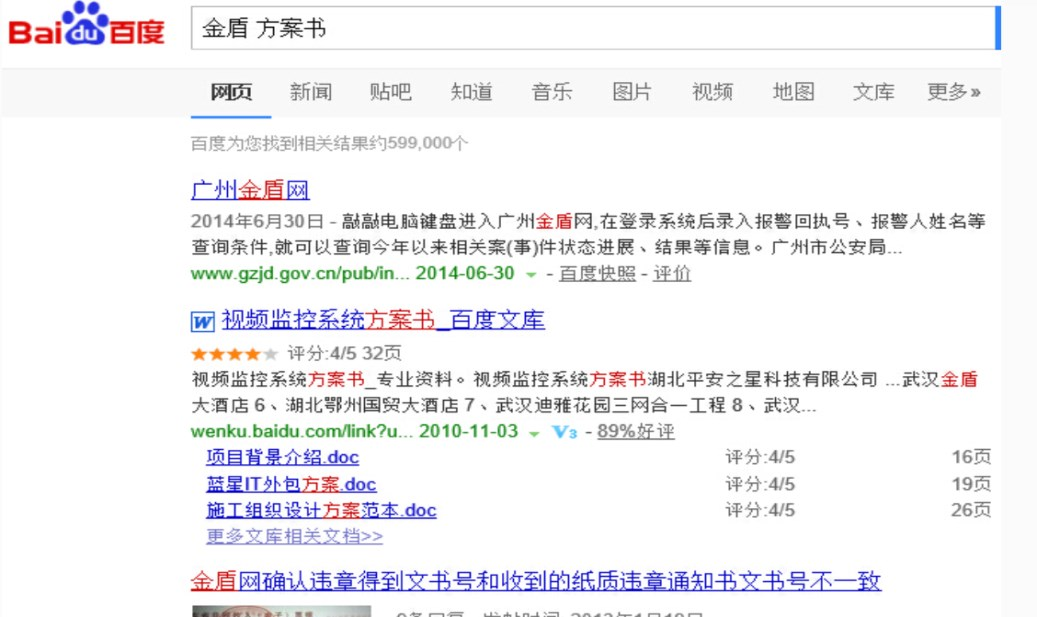Viewport: 1037px width, 617px height.
Task: Click the Word document icon beside 视频监控系统方案书
Action: point(202,321)
